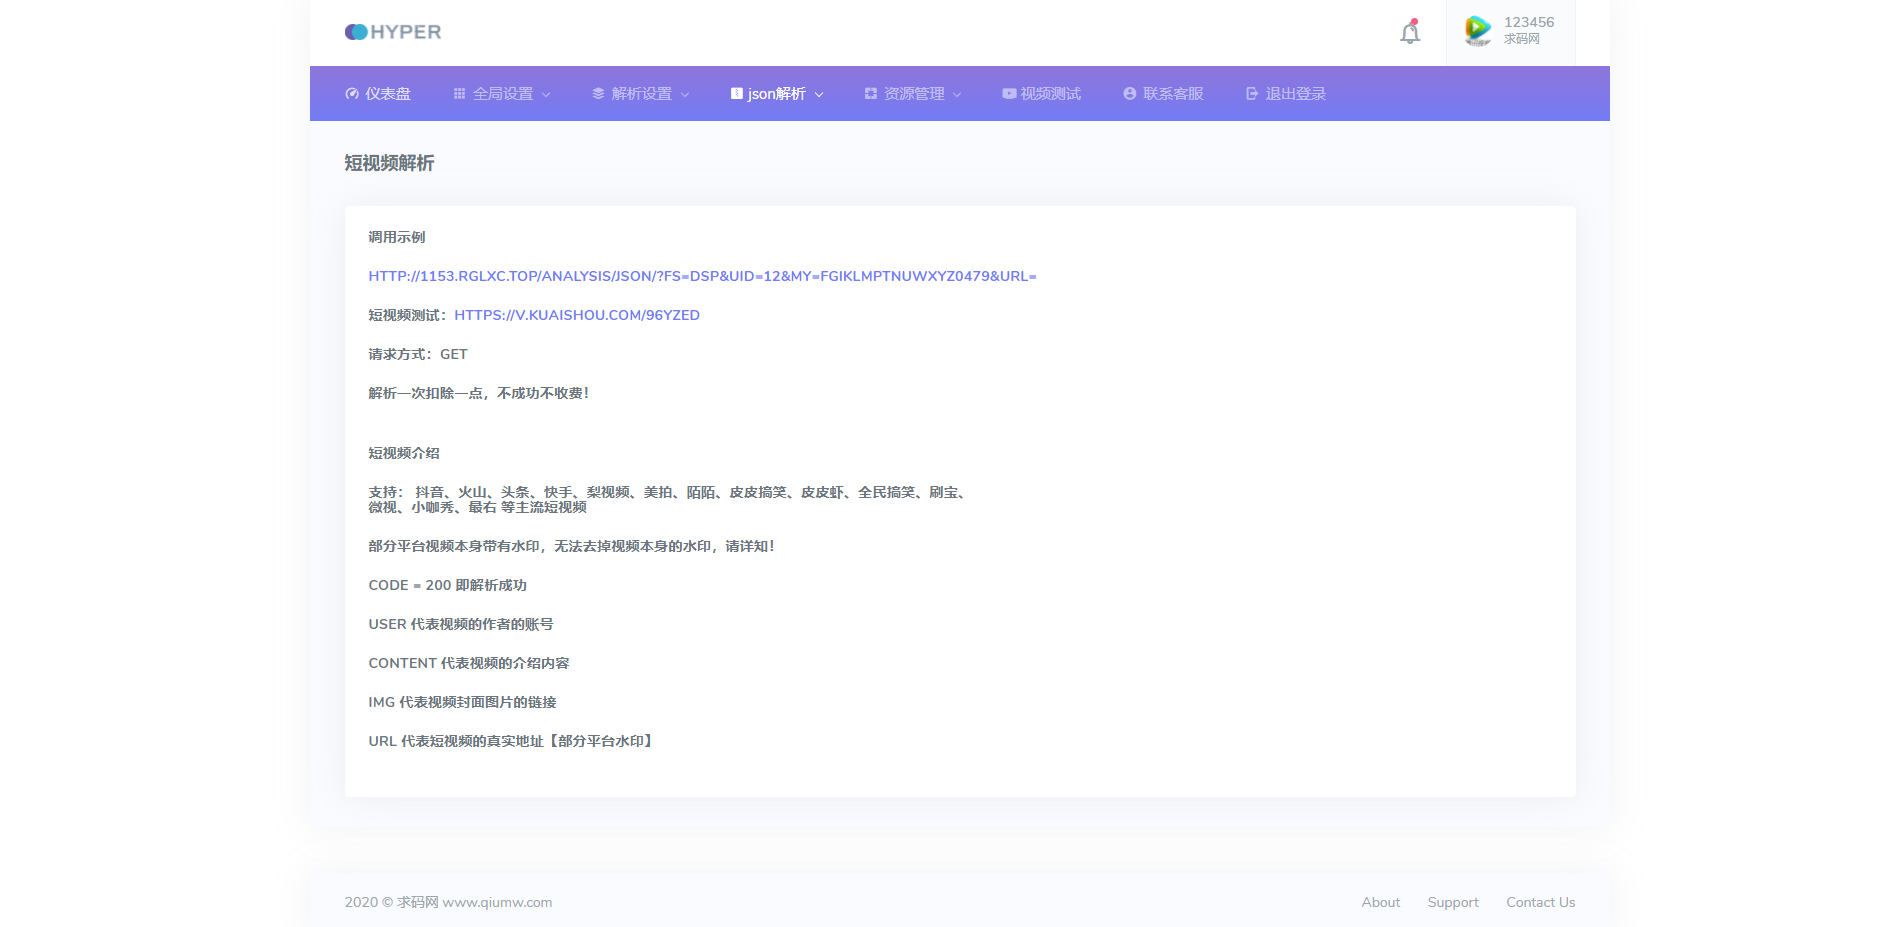Click the 调用示例 label
The image size is (1899, 927).
[x=397, y=237]
